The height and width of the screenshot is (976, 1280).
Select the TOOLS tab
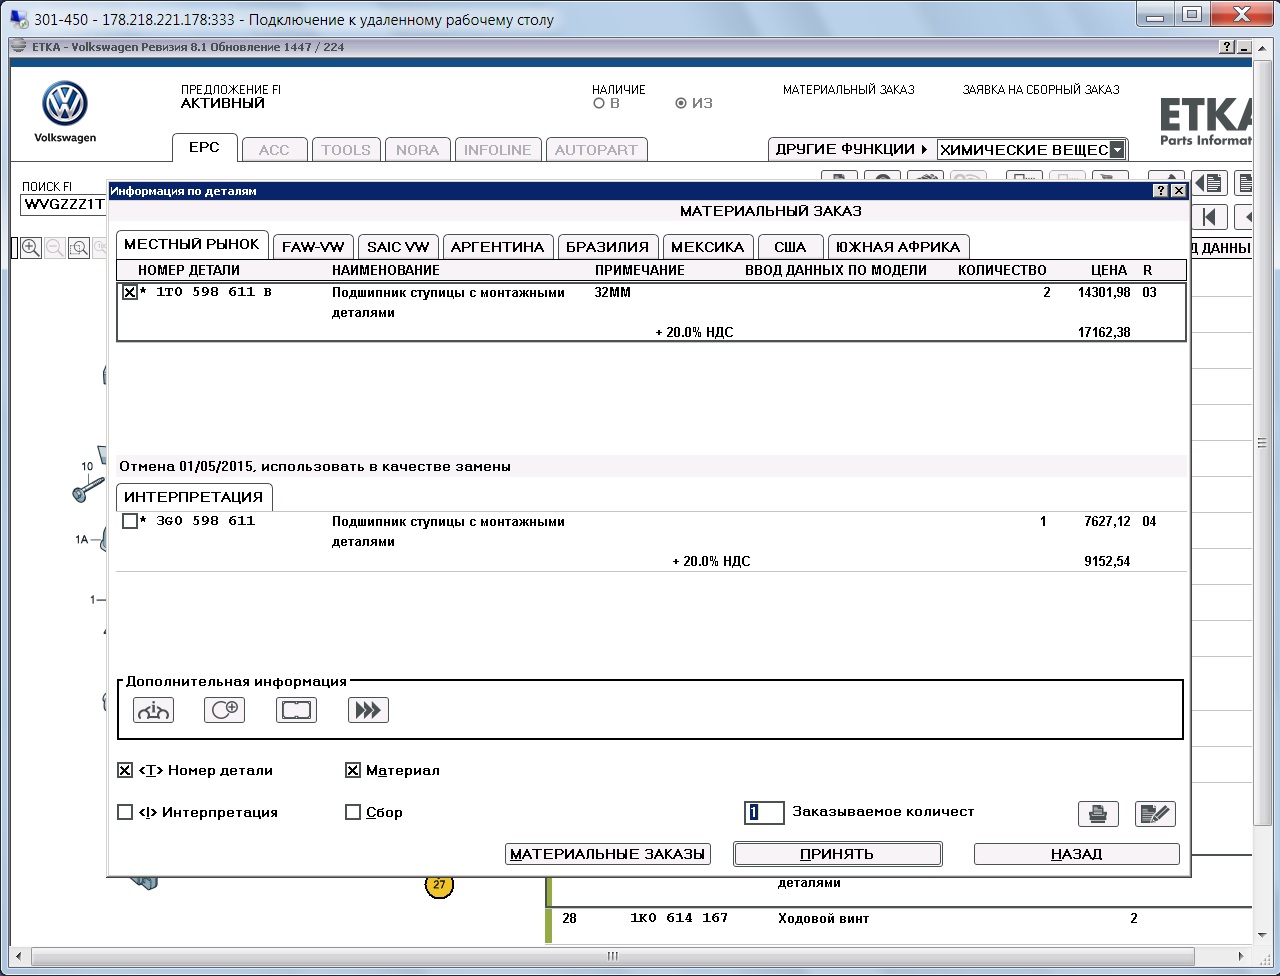[346, 150]
